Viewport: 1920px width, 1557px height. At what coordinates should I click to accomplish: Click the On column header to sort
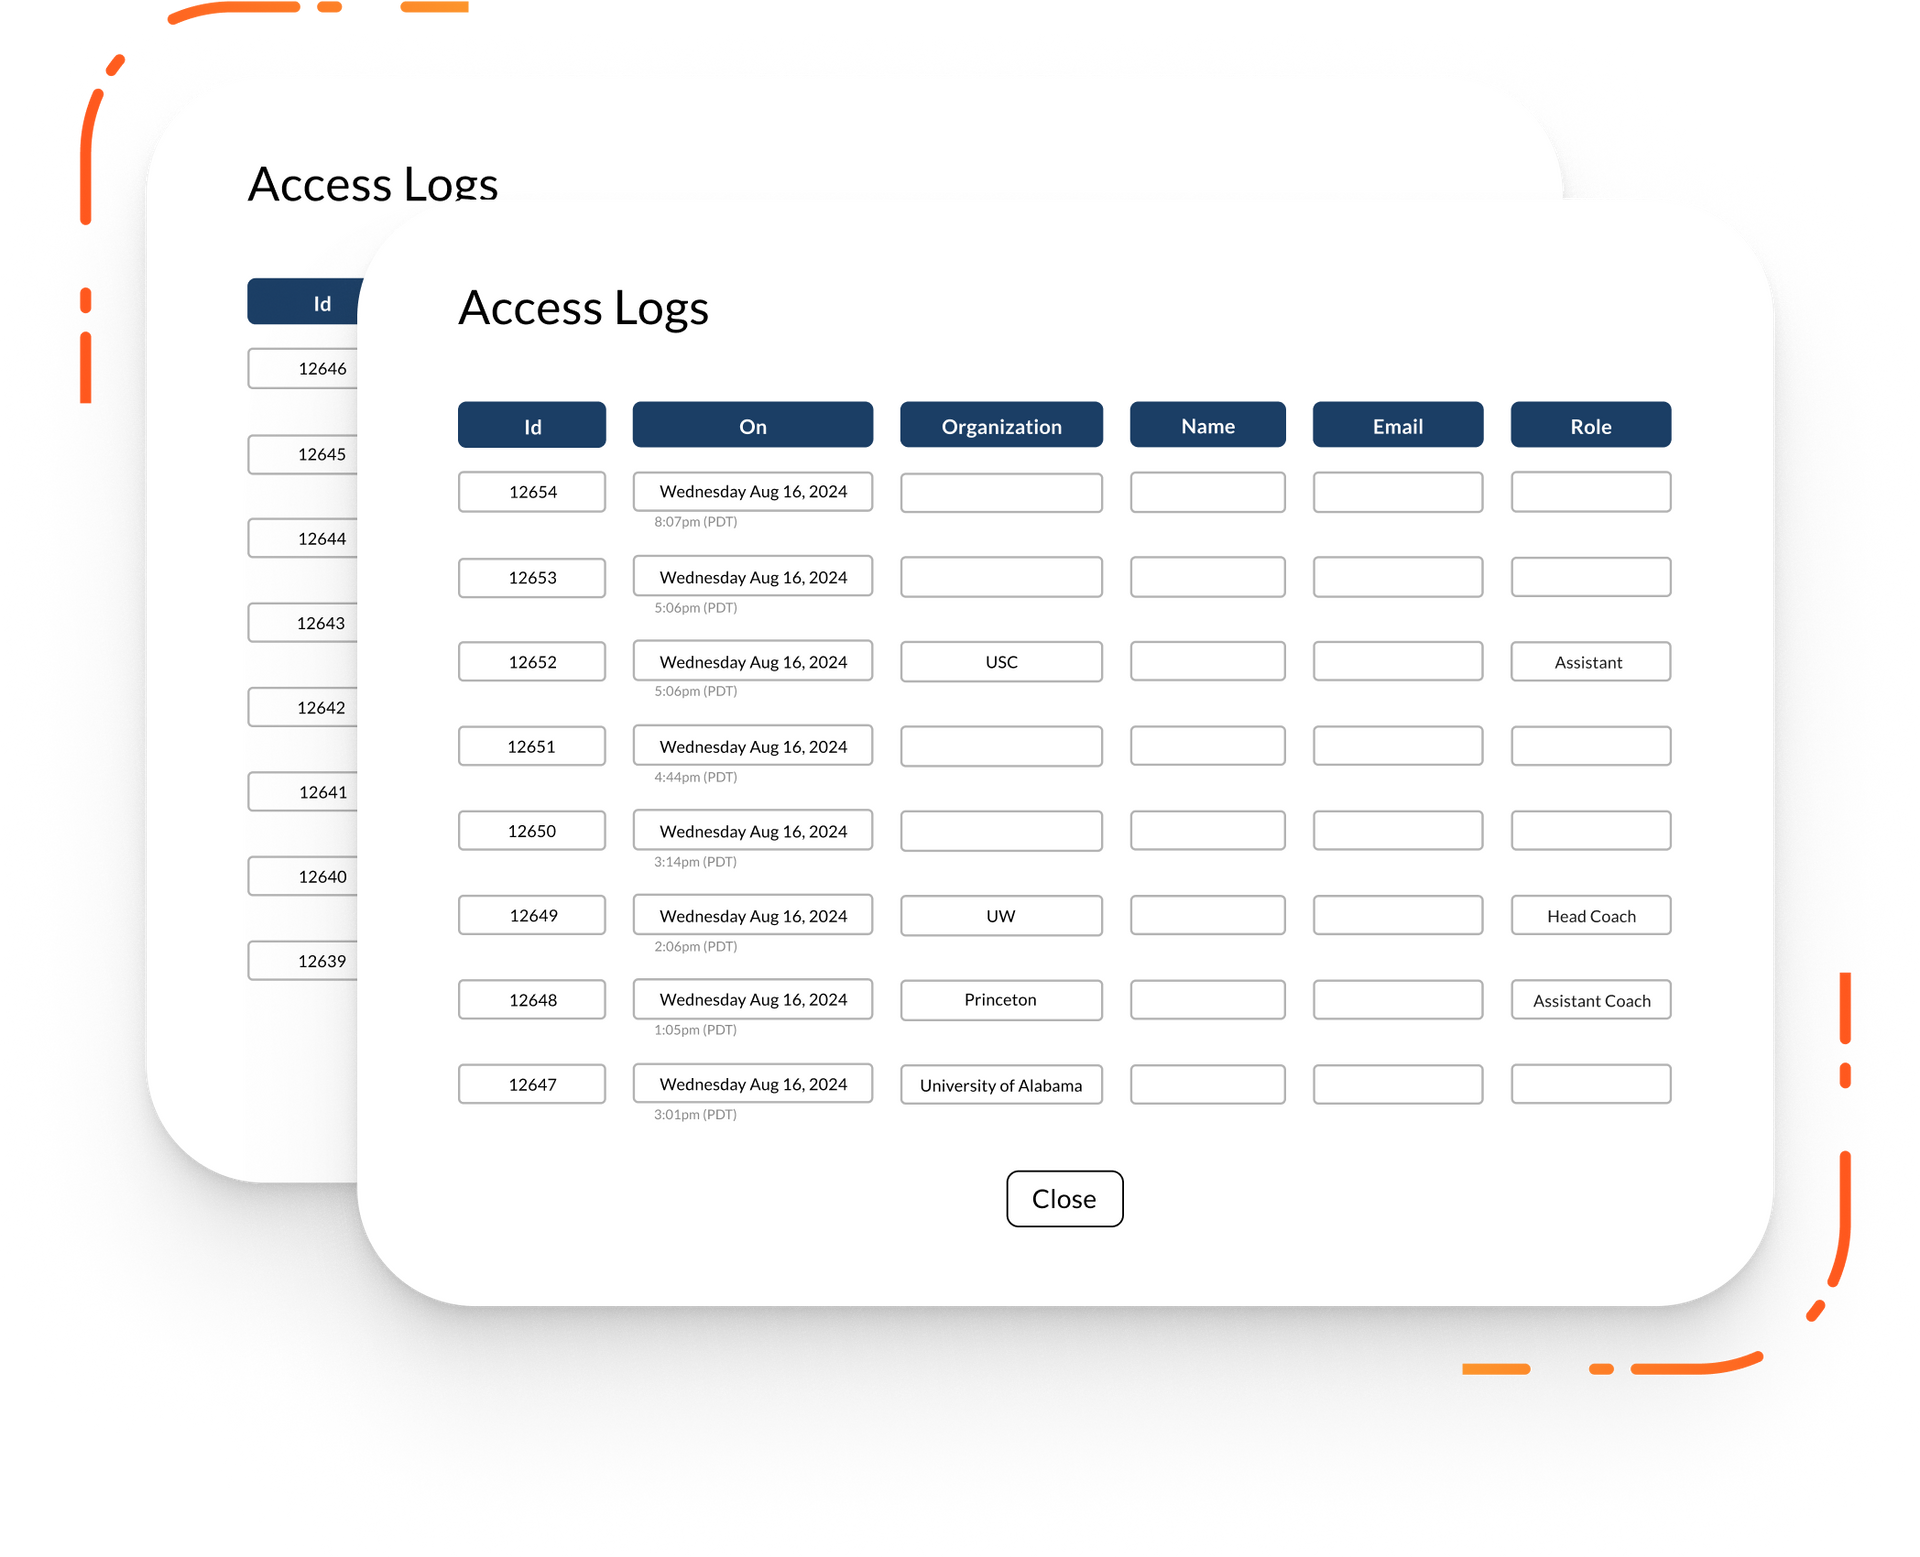pyautogui.click(x=753, y=424)
